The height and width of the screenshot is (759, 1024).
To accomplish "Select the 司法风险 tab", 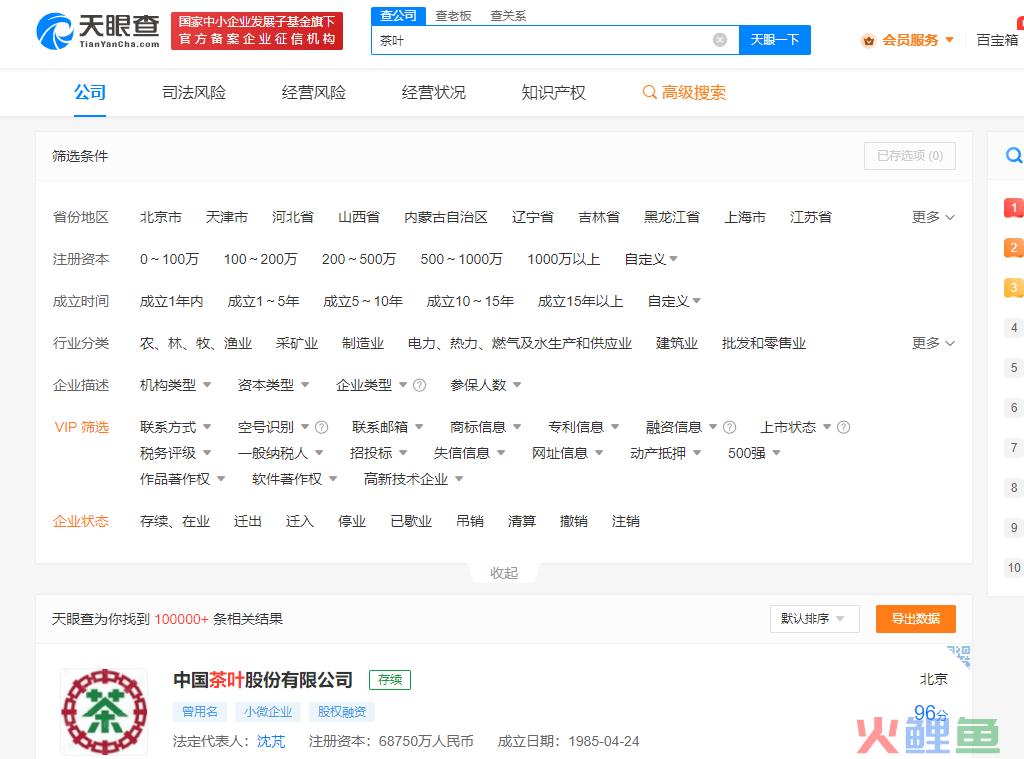I will click(194, 92).
